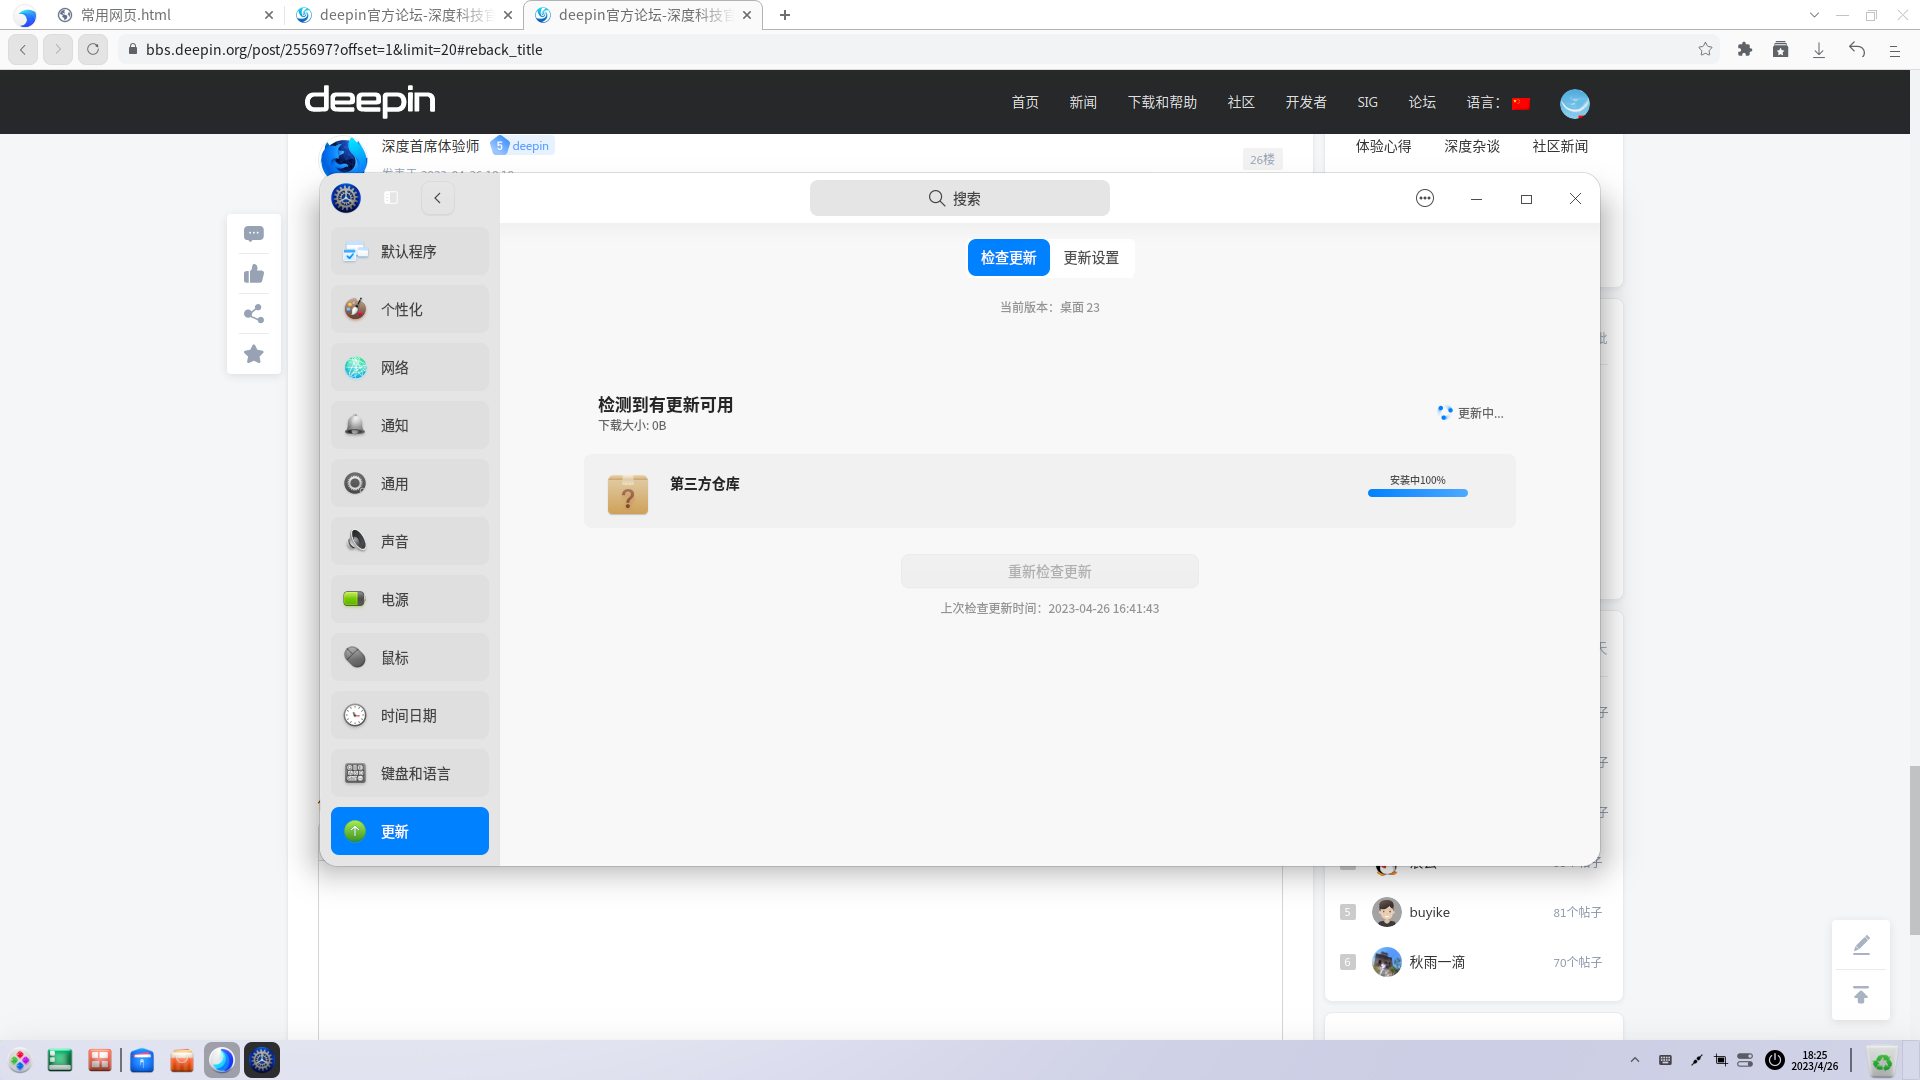The width and height of the screenshot is (1920, 1080).
Task: Open 键盘和语言 settings in sidebar
Action: (x=409, y=773)
